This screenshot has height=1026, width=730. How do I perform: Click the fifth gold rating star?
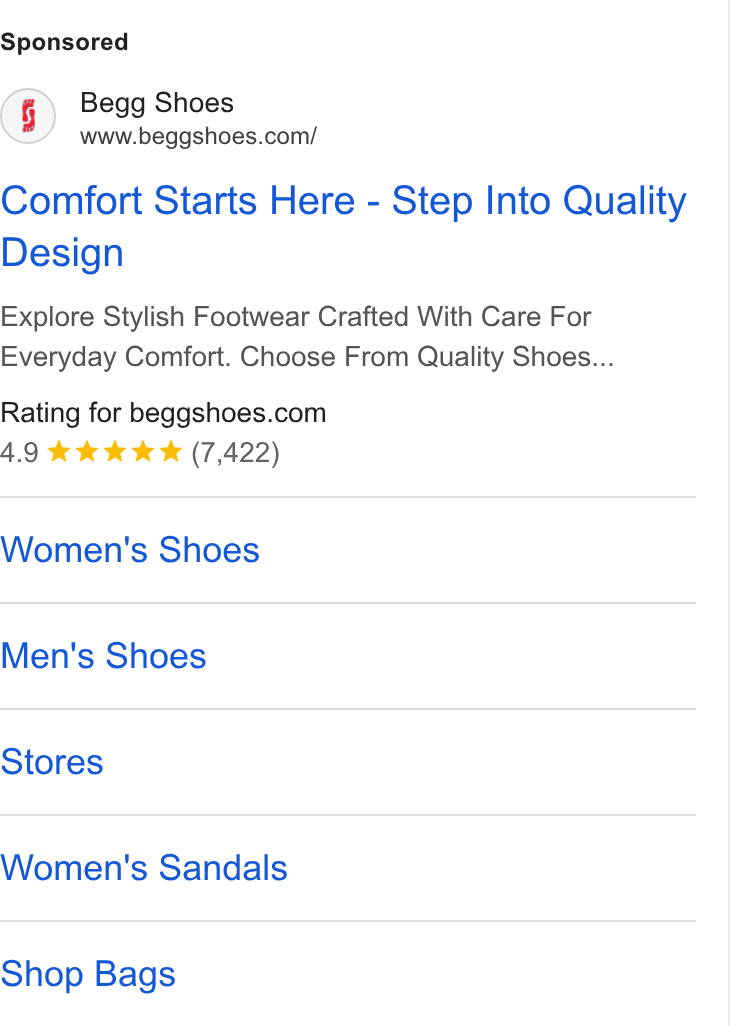pyautogui.click(x=171, y=451)
